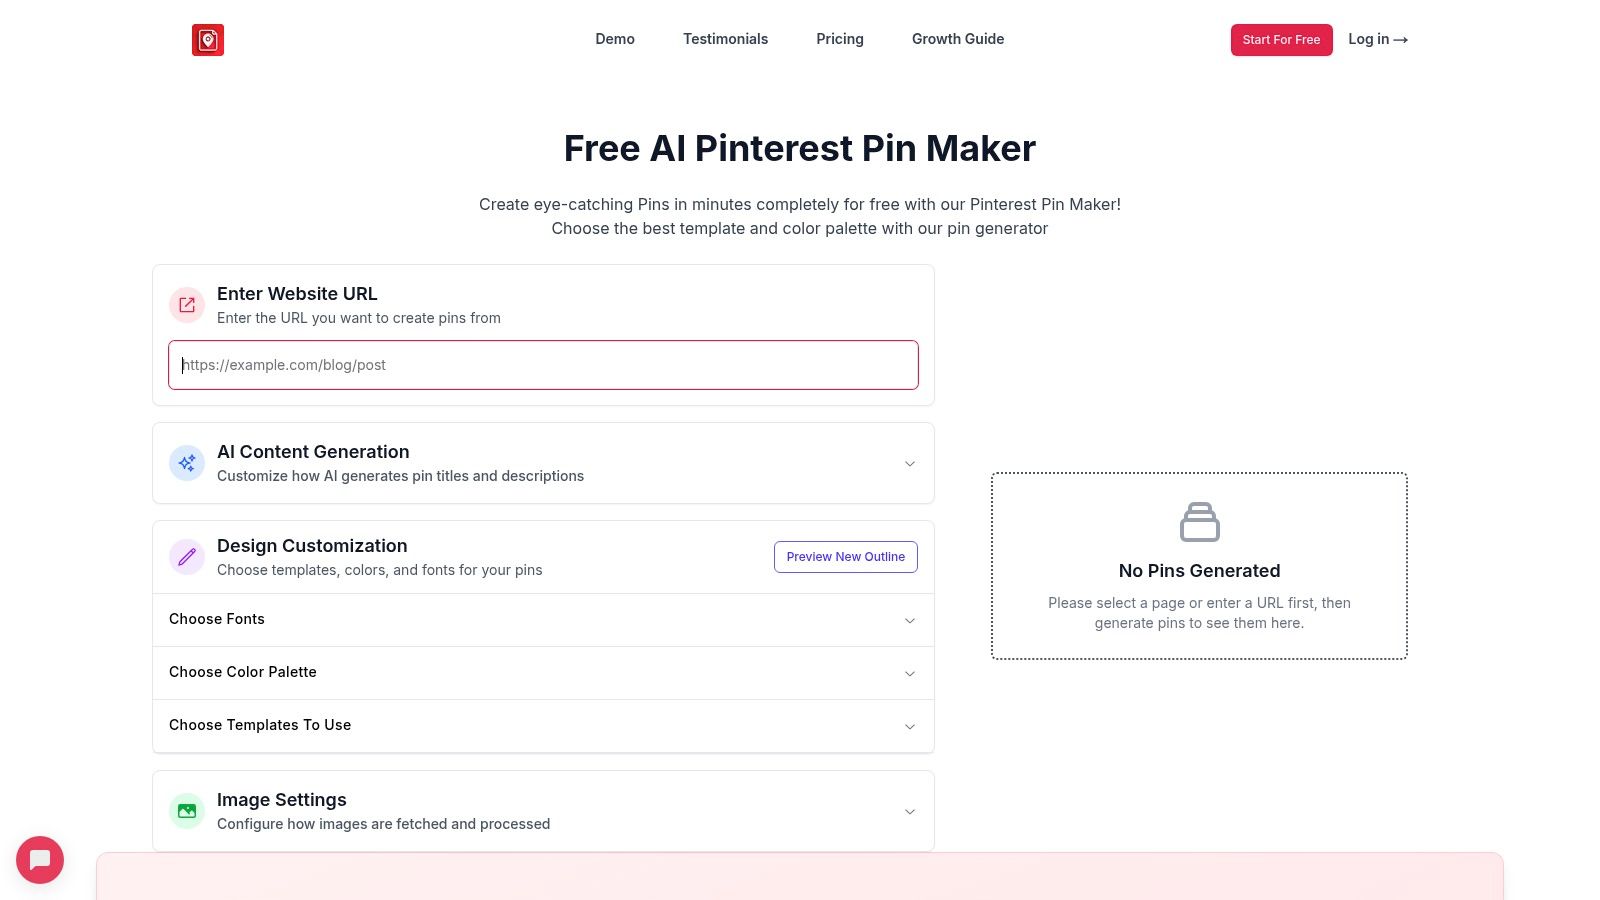Navigate to the Growth Guide

957,39
